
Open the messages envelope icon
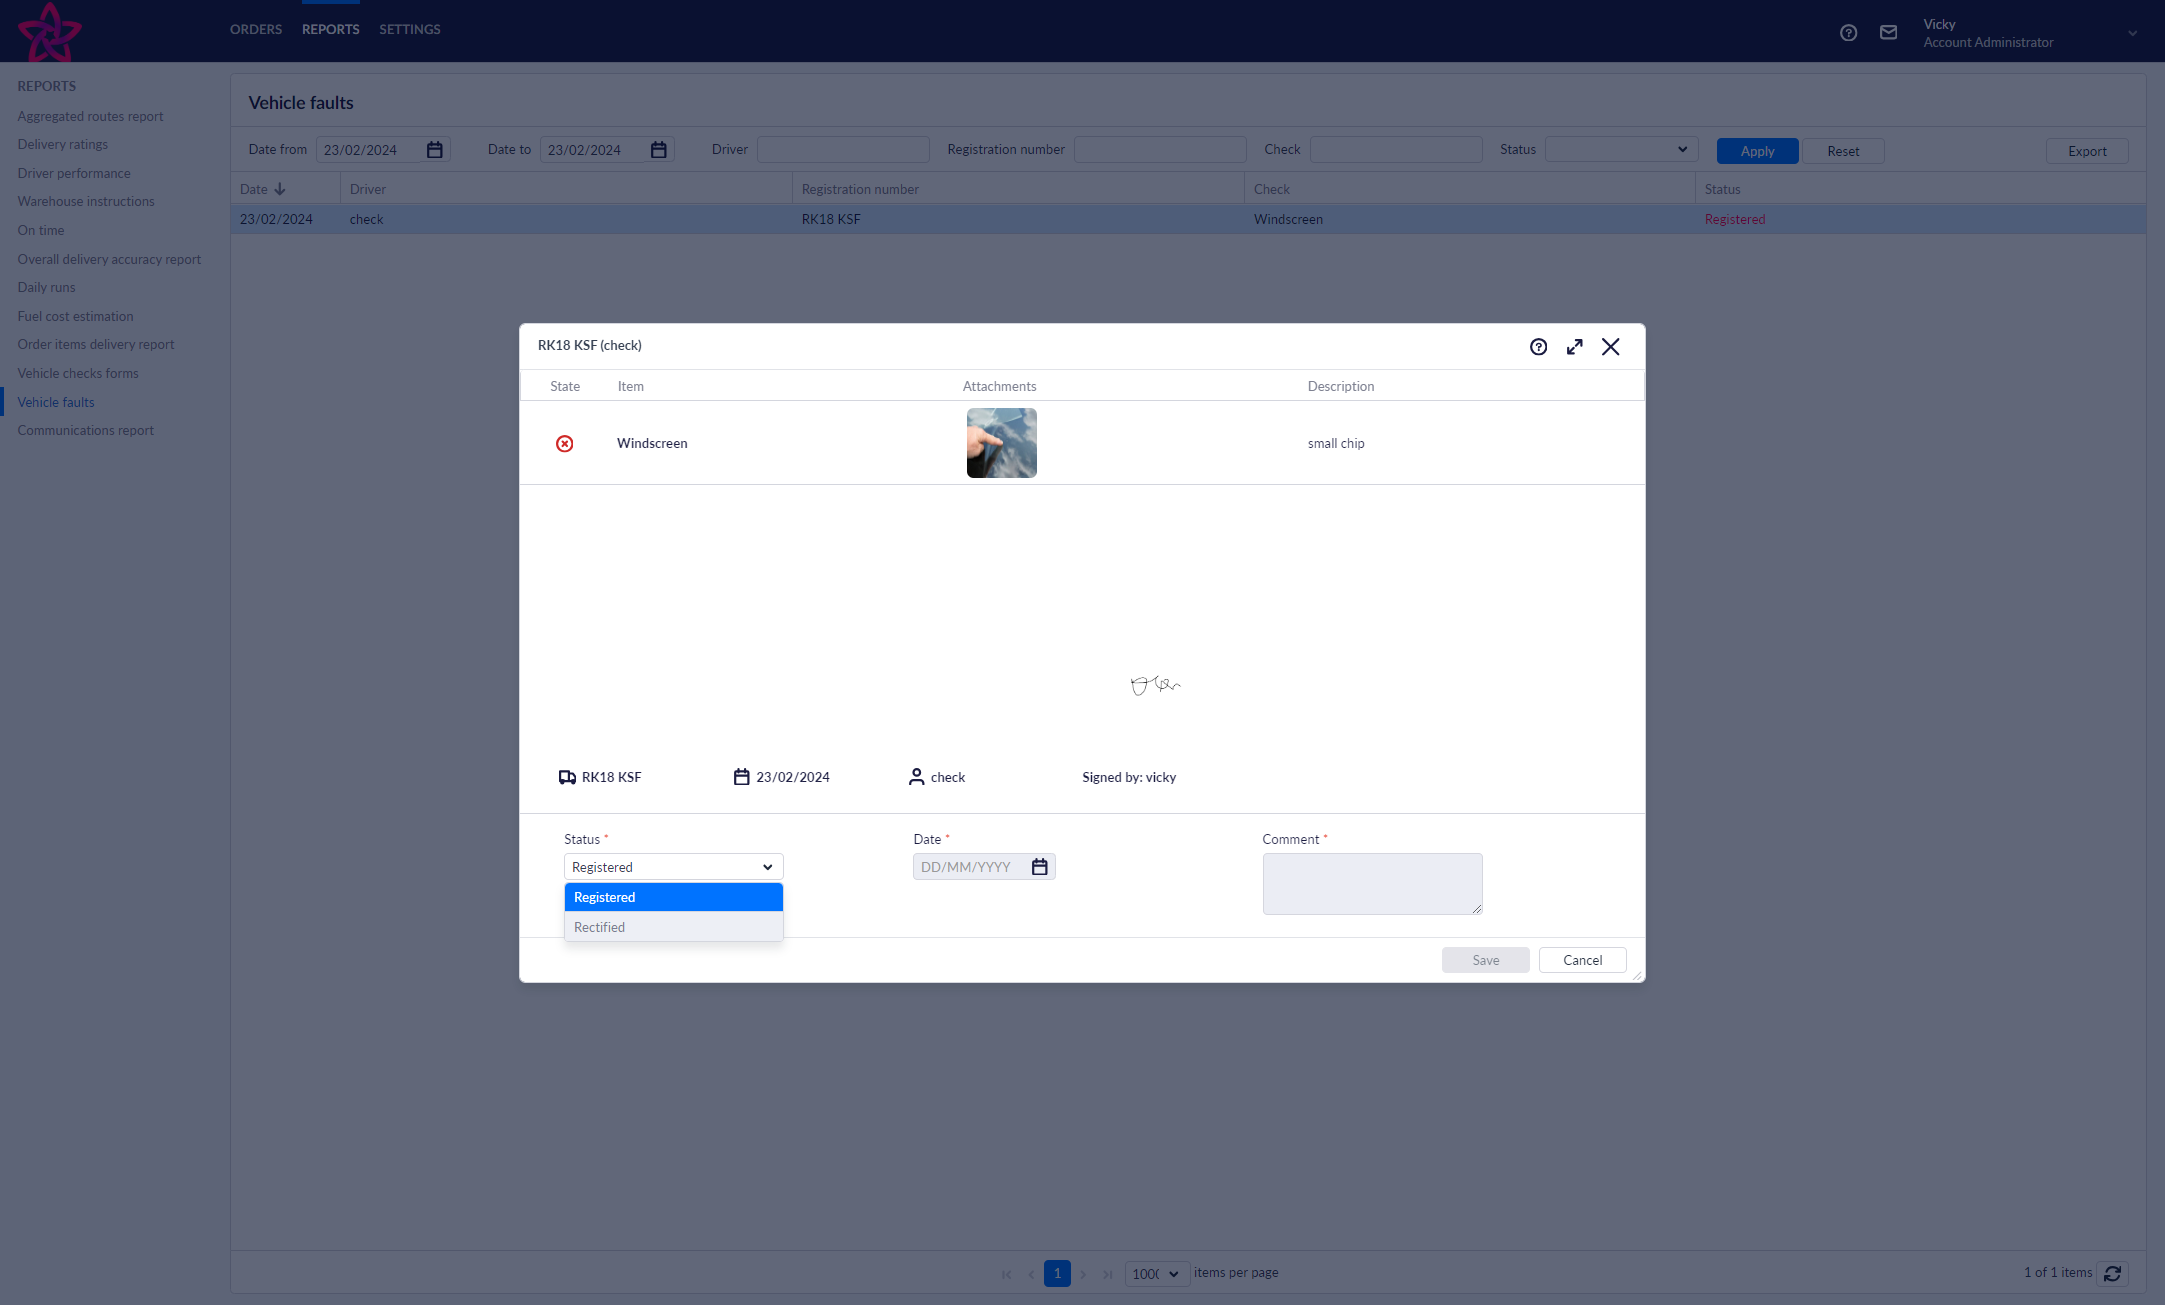[1888, 33]
